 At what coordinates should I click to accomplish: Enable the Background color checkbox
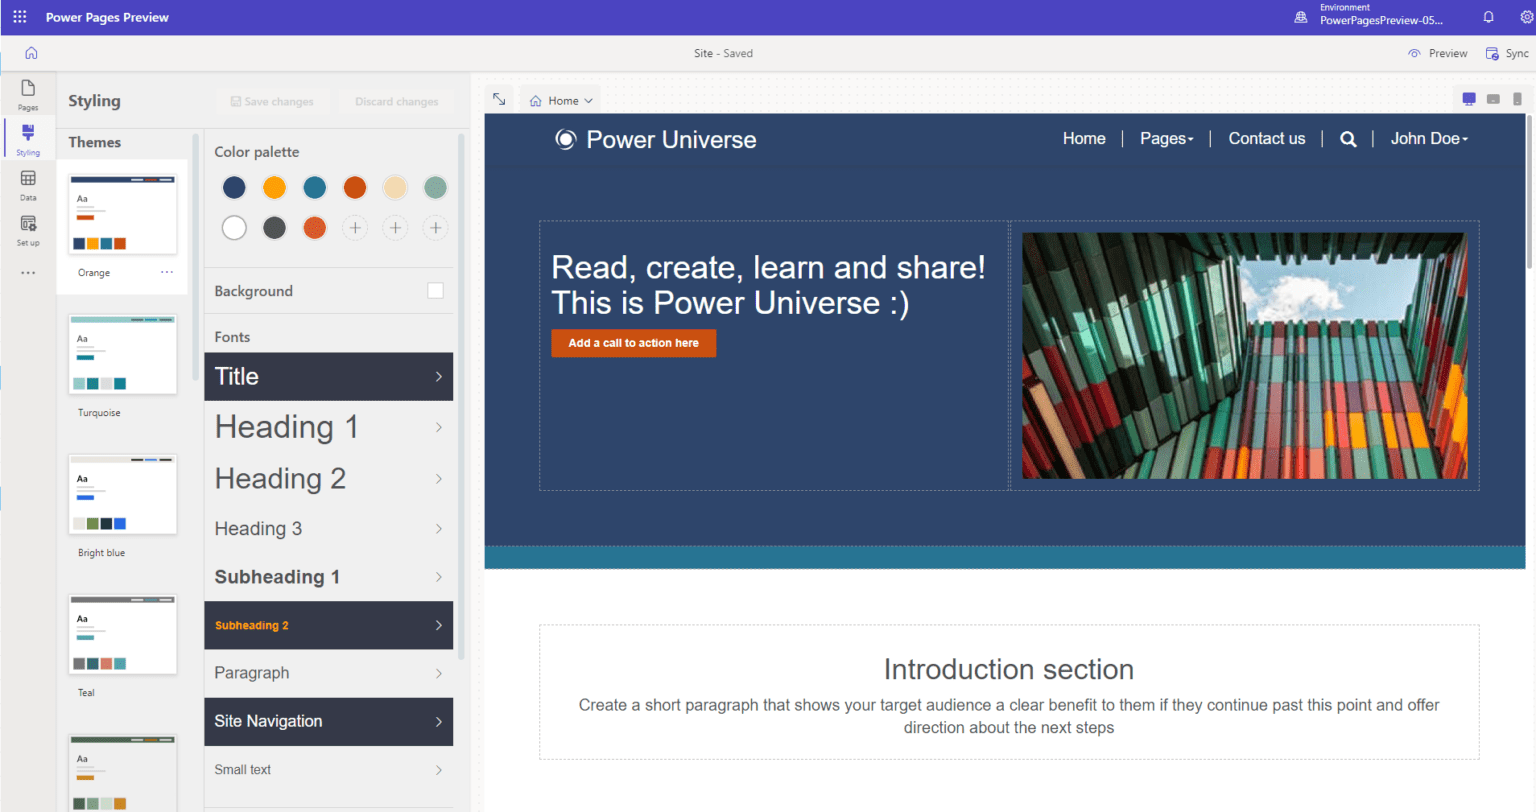pos(435,290)
